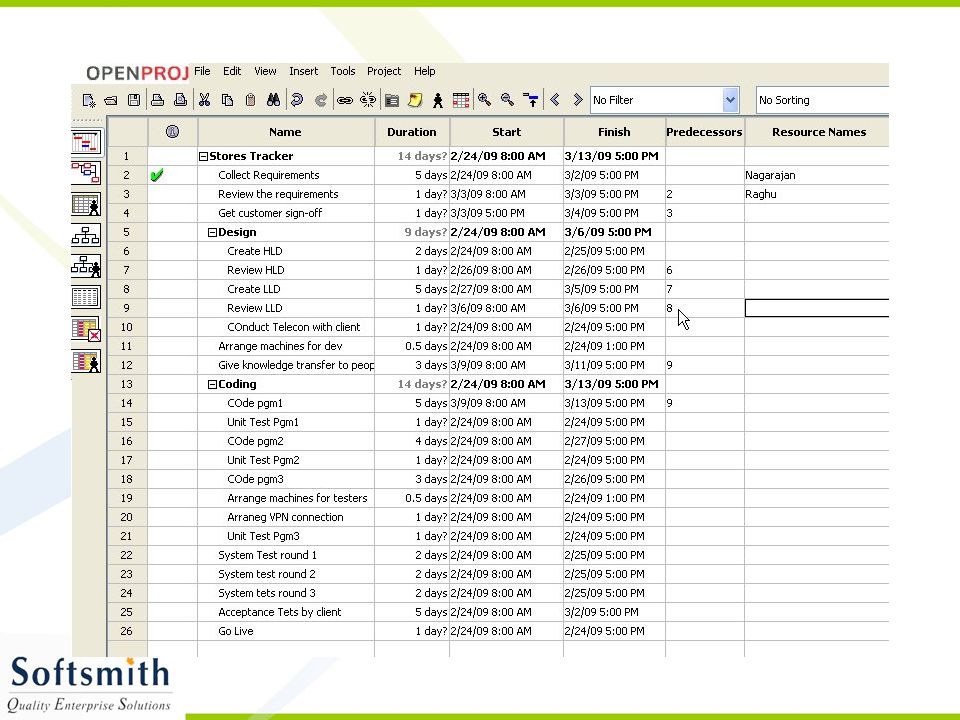Viewport: 960px width, 720px height.
Task: Click the 0.5 days duration for Arrange machines for dev
Action: 426,347
